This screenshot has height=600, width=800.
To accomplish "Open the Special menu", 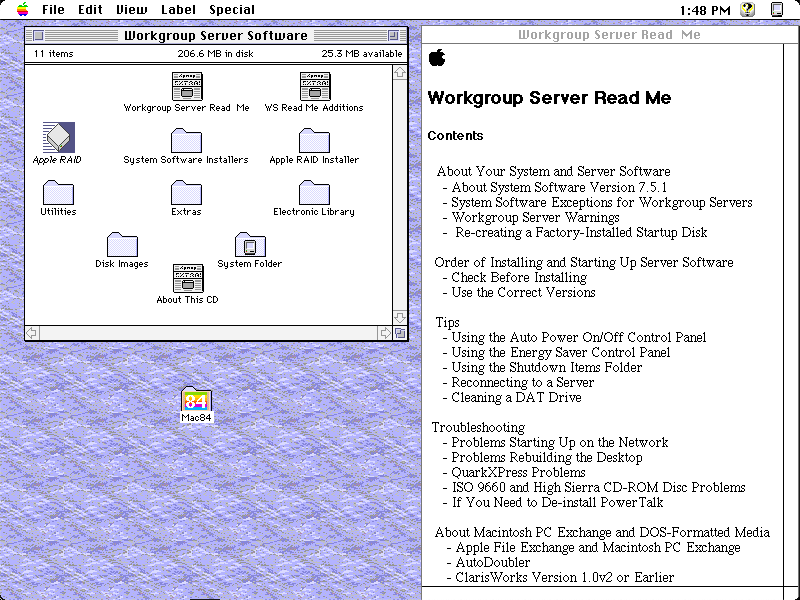I will pyautogui.click(x=232, y=9).
